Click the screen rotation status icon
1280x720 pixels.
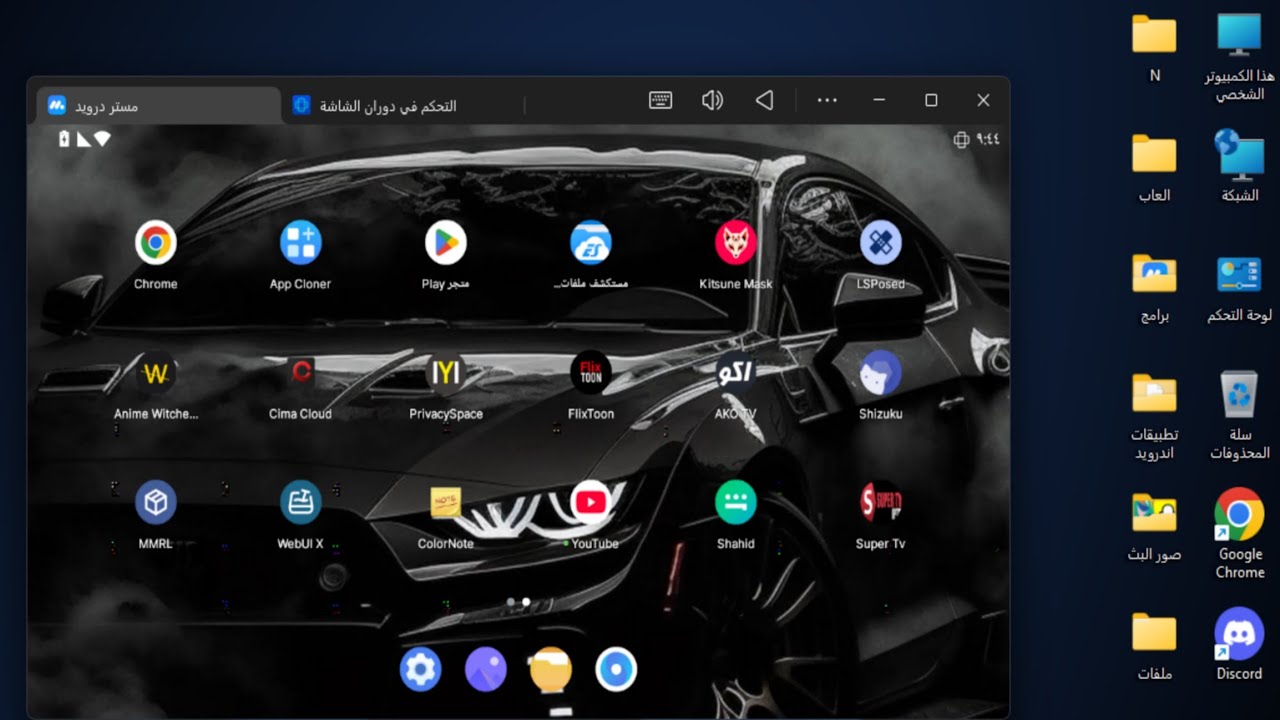point(962,140)
